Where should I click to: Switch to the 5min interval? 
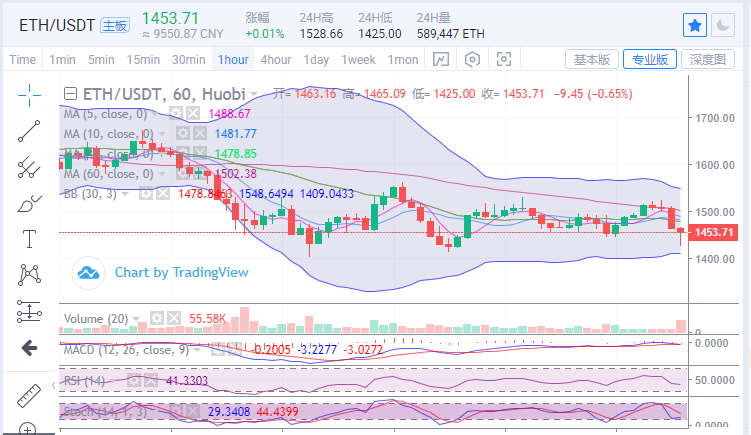coord(101,59)
